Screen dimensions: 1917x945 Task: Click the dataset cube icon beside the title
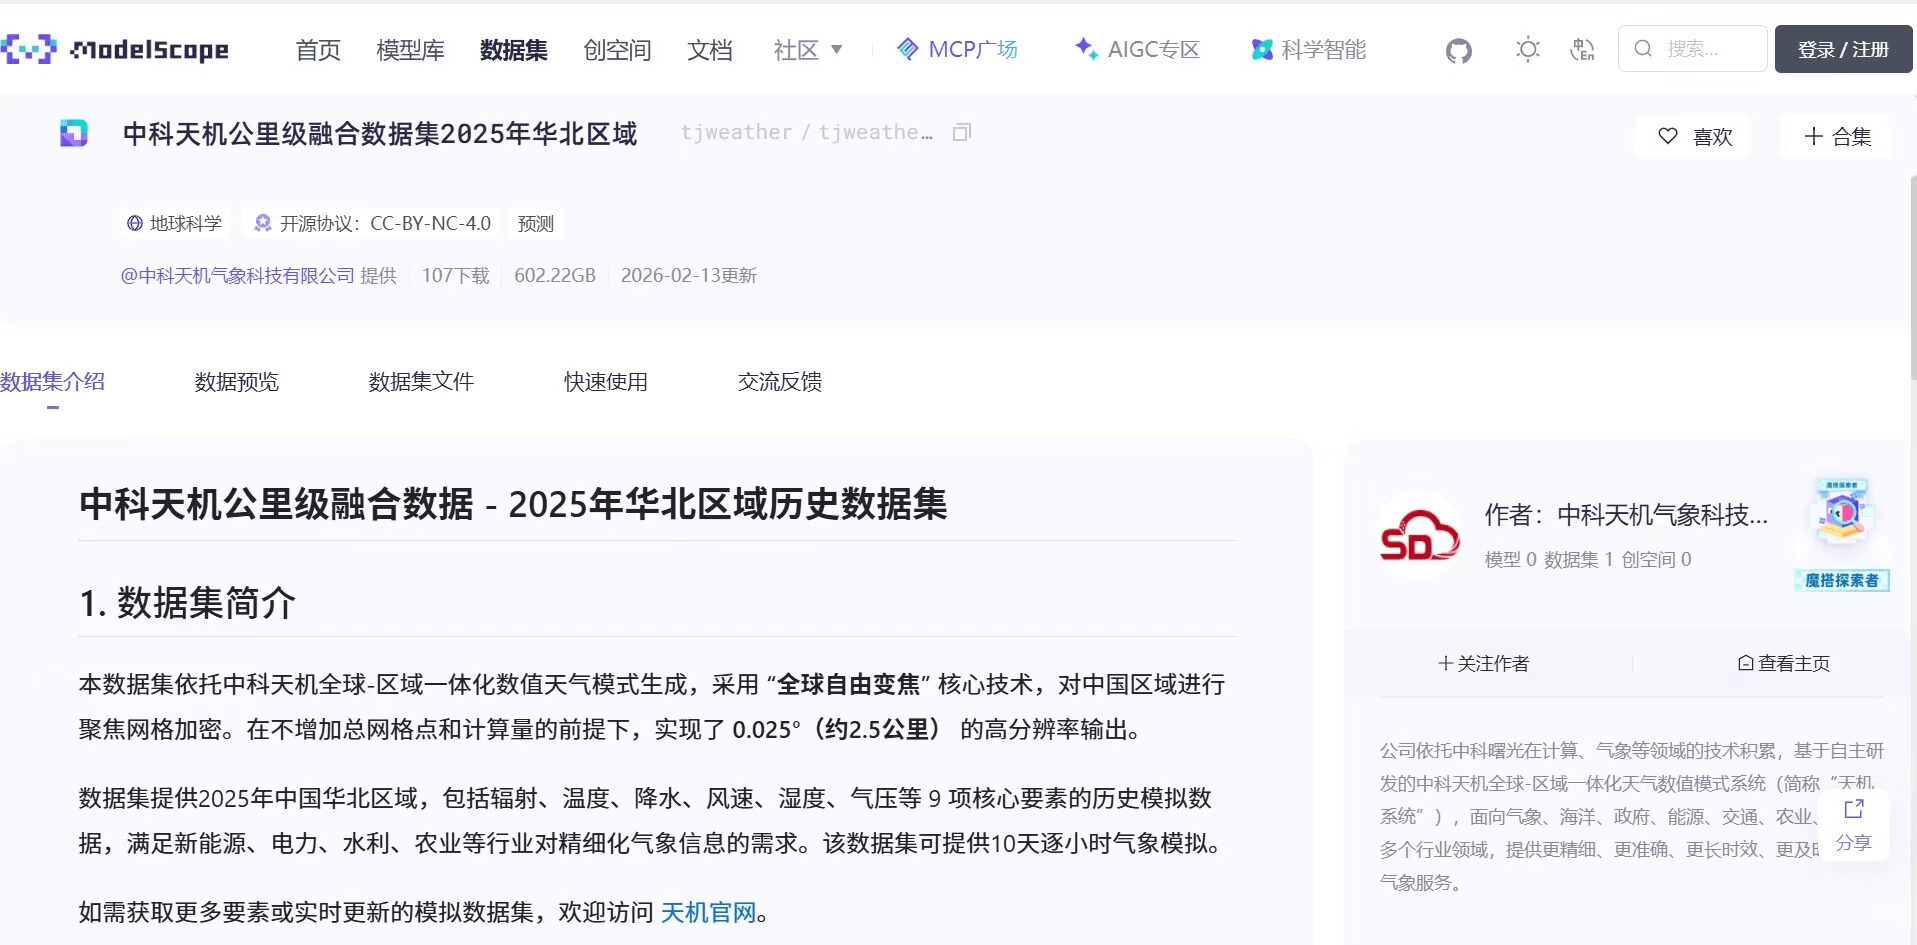pyautogui.click(x=74, y=133)
